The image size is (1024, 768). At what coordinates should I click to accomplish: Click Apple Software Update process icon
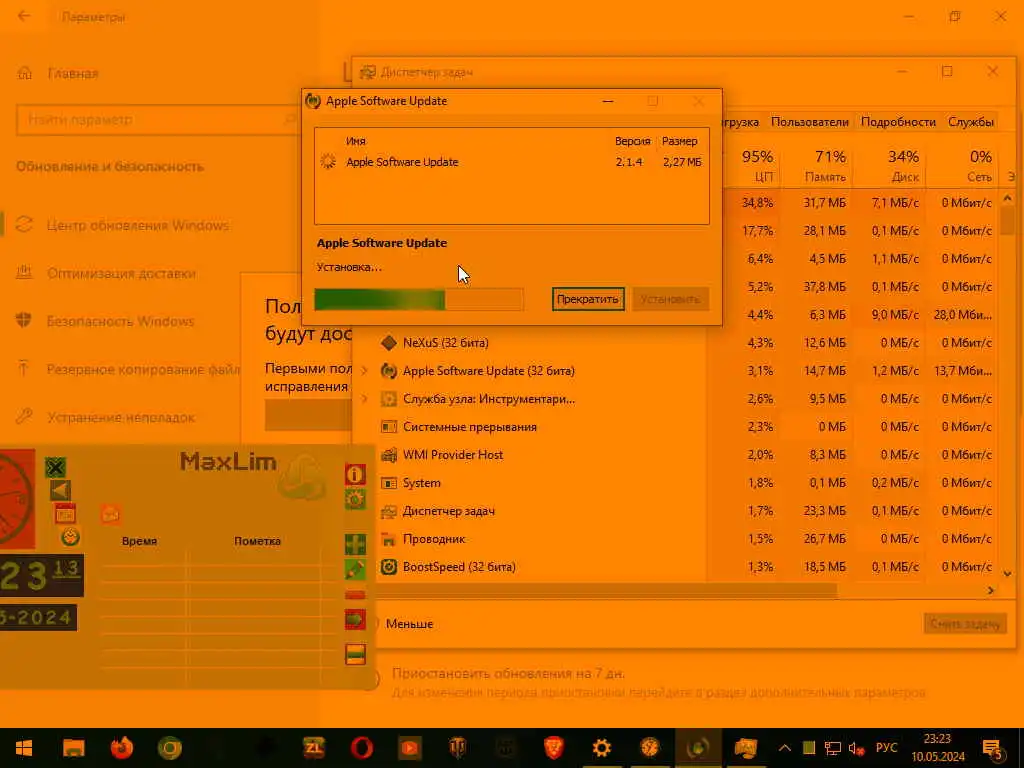click(x=389, y=371)
